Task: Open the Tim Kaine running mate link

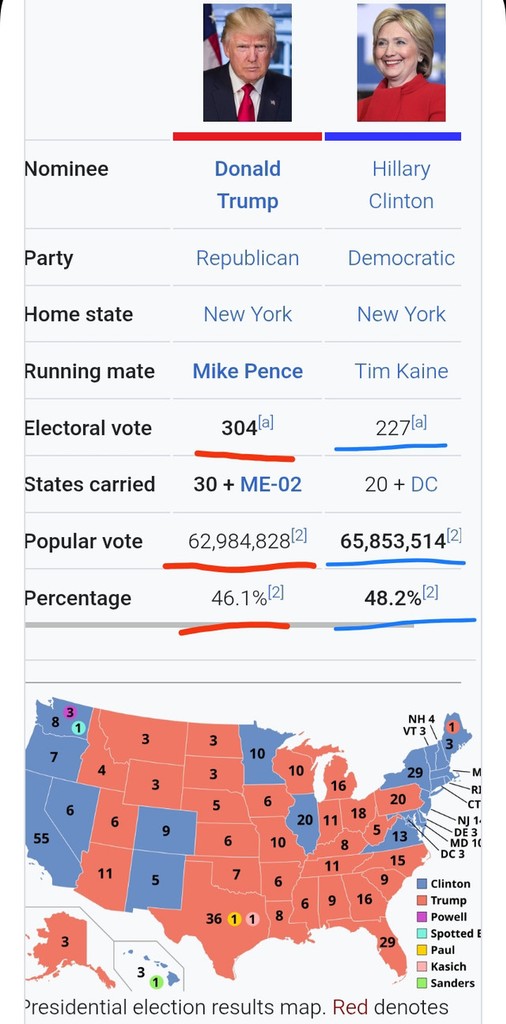Action: click(x=401, y=371)
